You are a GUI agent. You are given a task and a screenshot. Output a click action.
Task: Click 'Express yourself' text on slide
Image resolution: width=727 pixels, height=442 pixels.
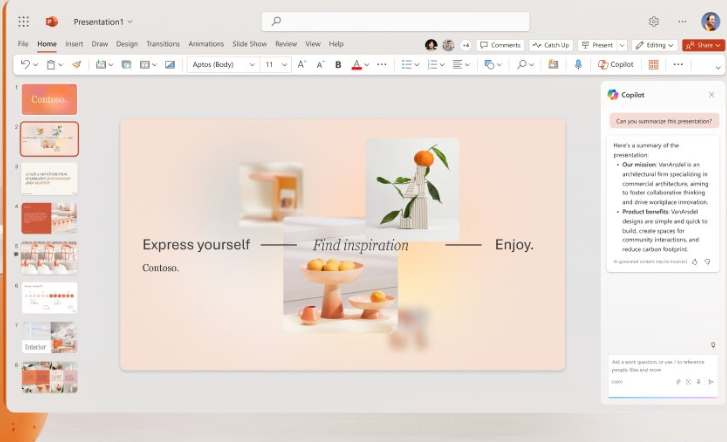pyautogui.click(x=196, y=244)
